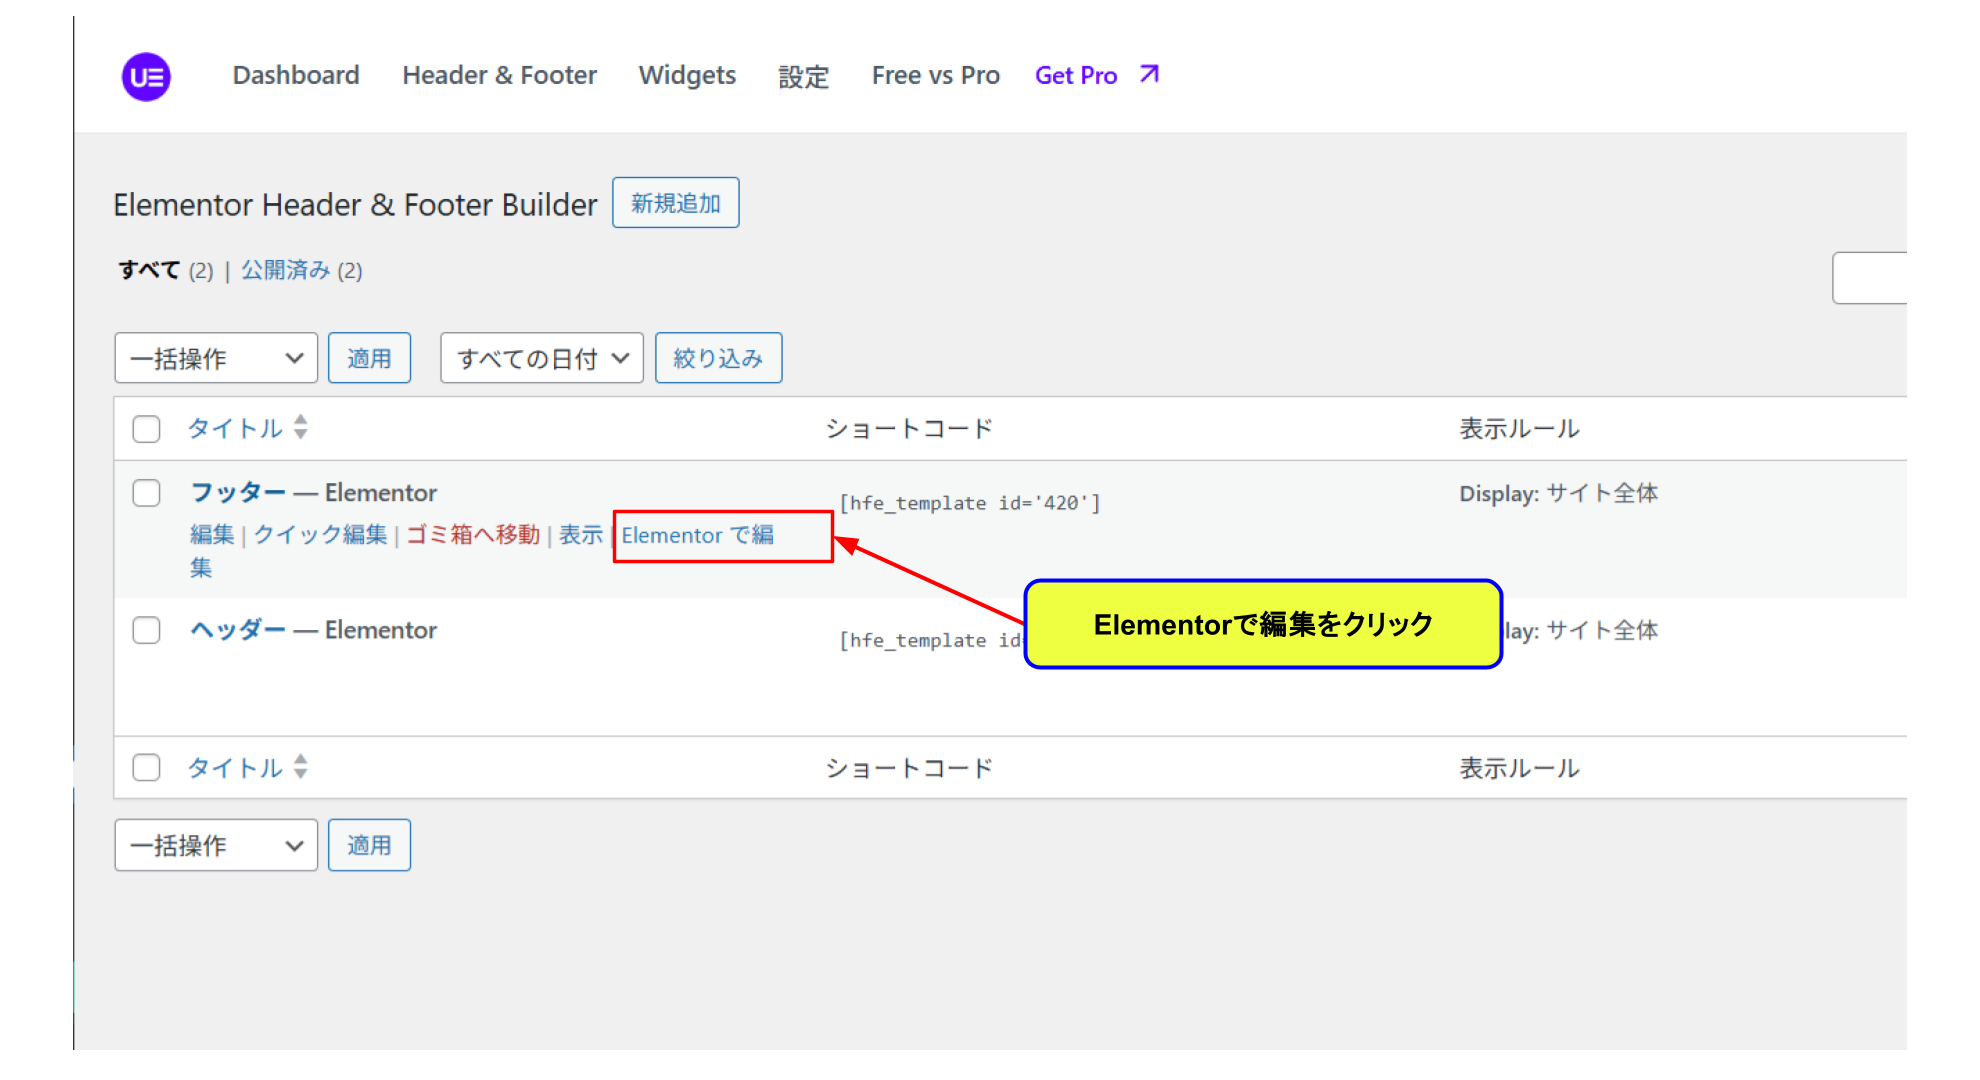Viewport: 1980px width, 1080px height.
Task: Click the ヘッダー row shortcode text
Action: point(931,640)
